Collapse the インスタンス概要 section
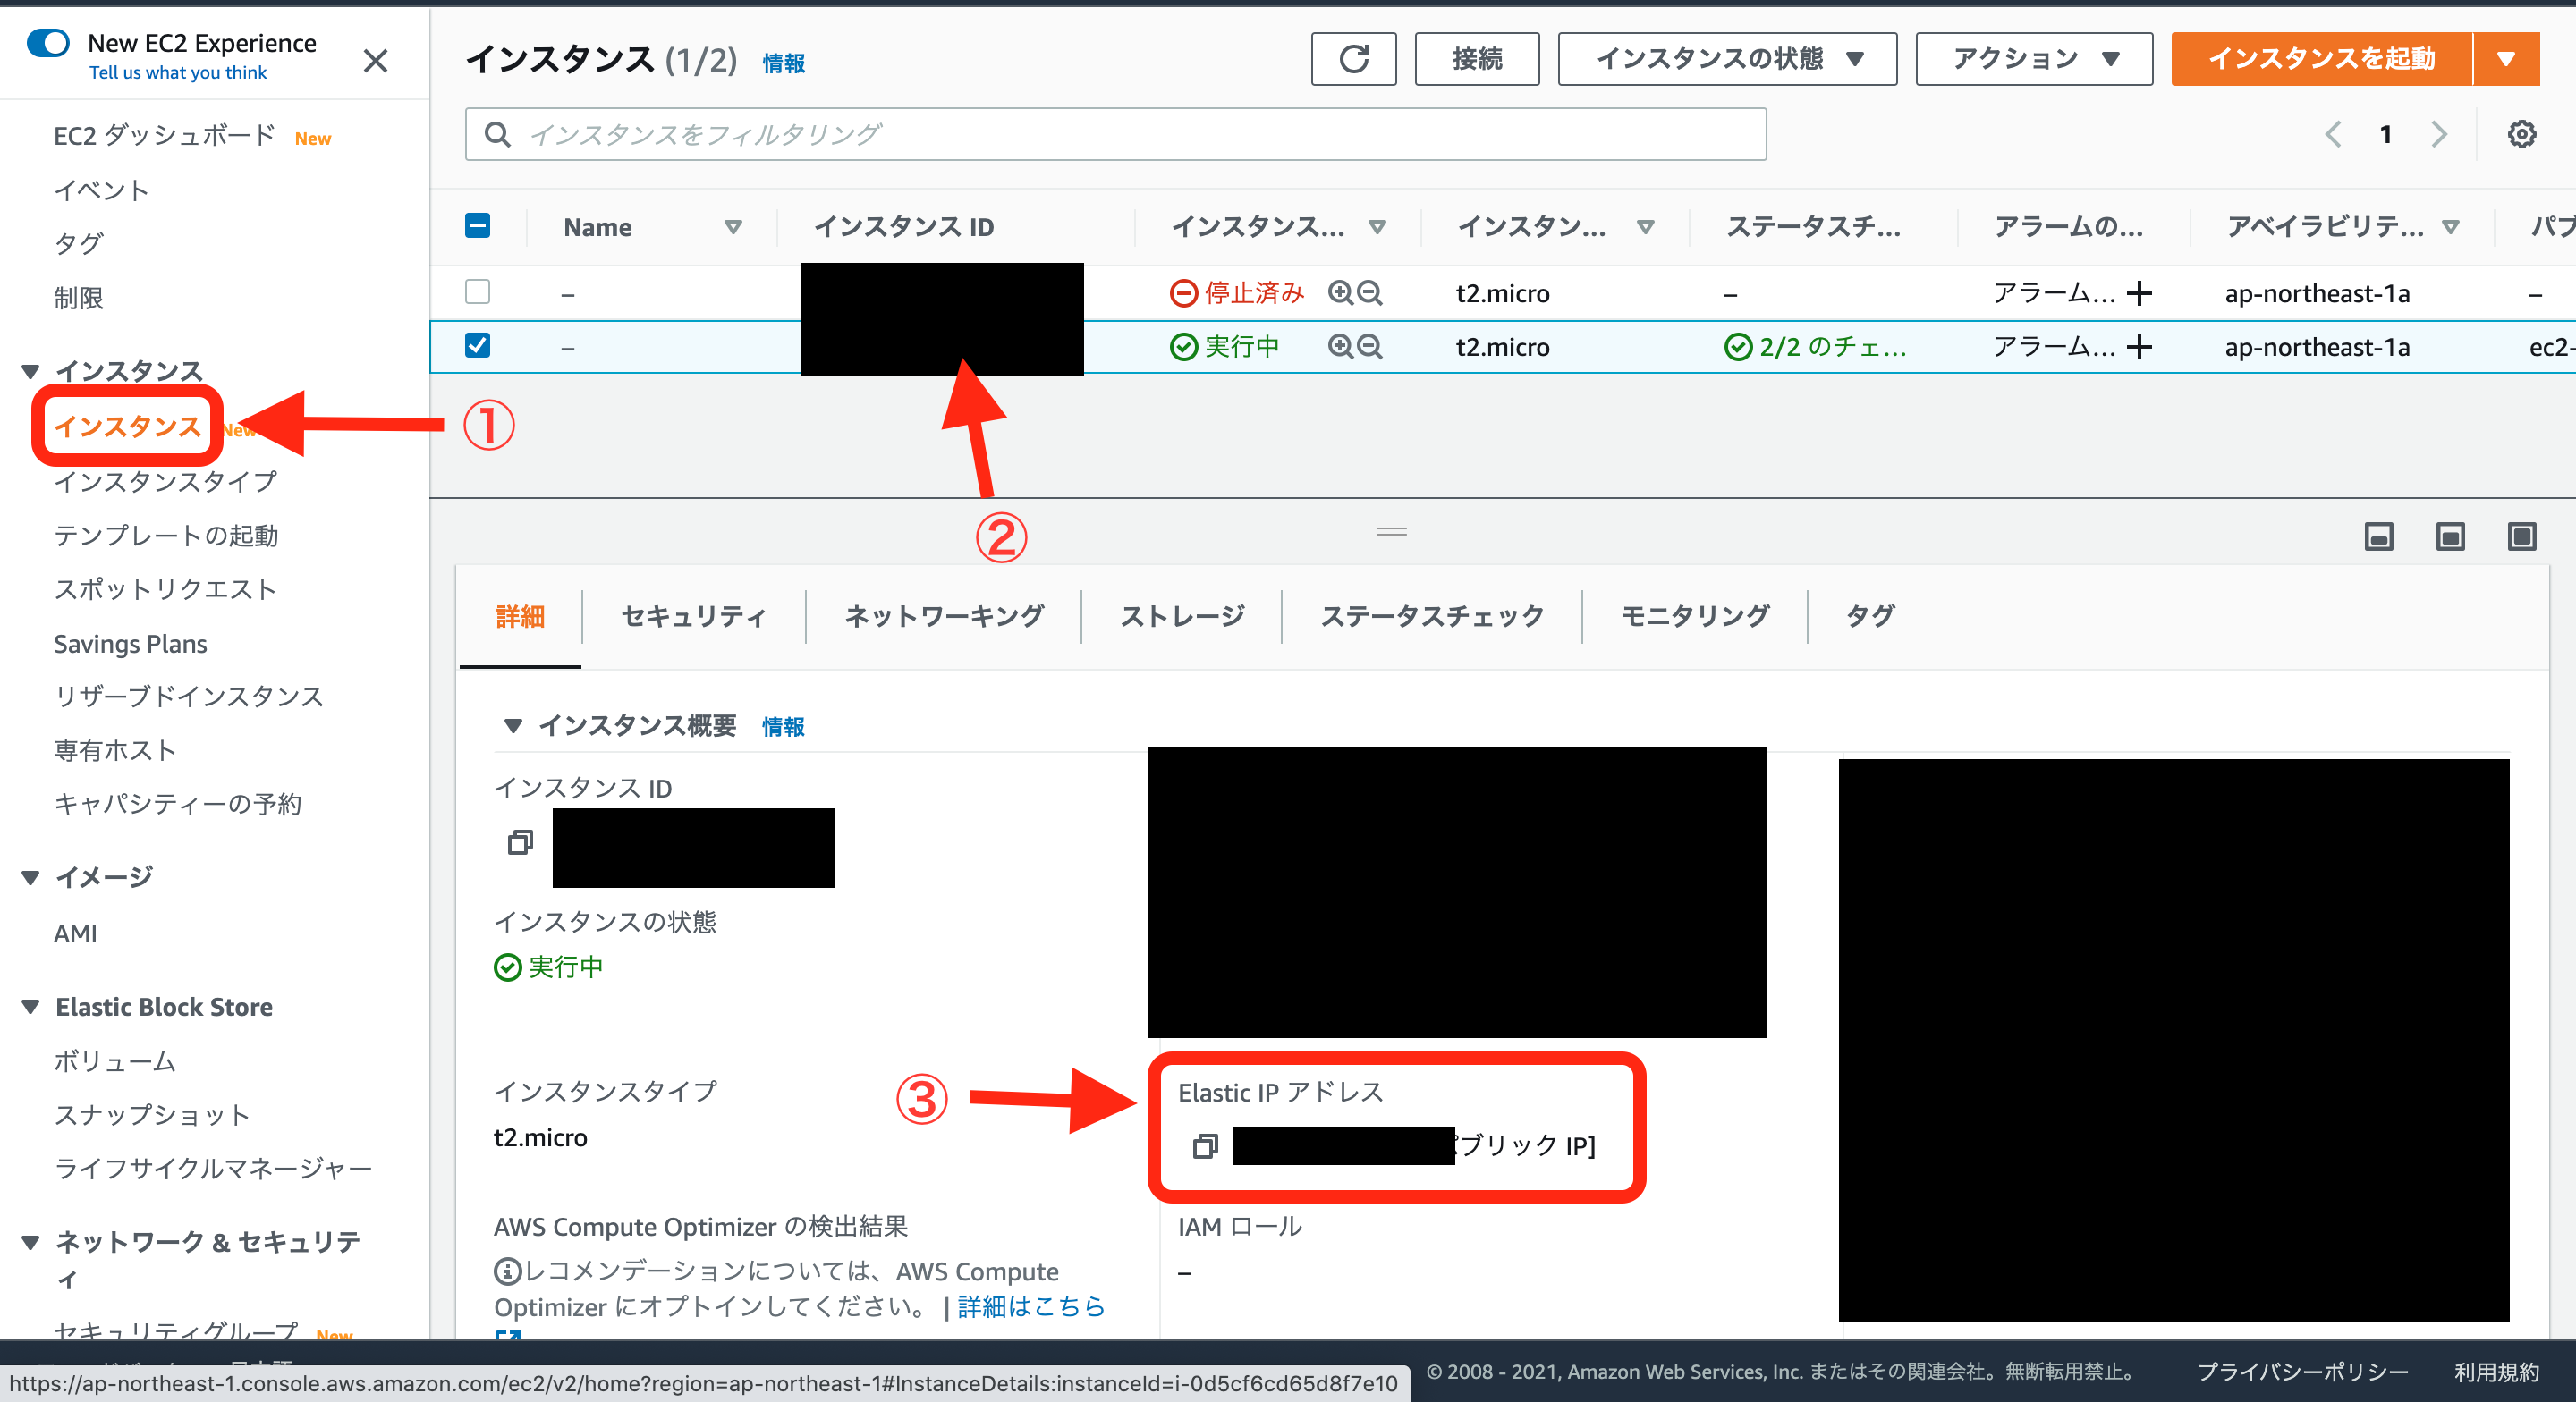The width and height of the screenshot is (2576, 1402). pyautogui.click(x=514, y=726)
